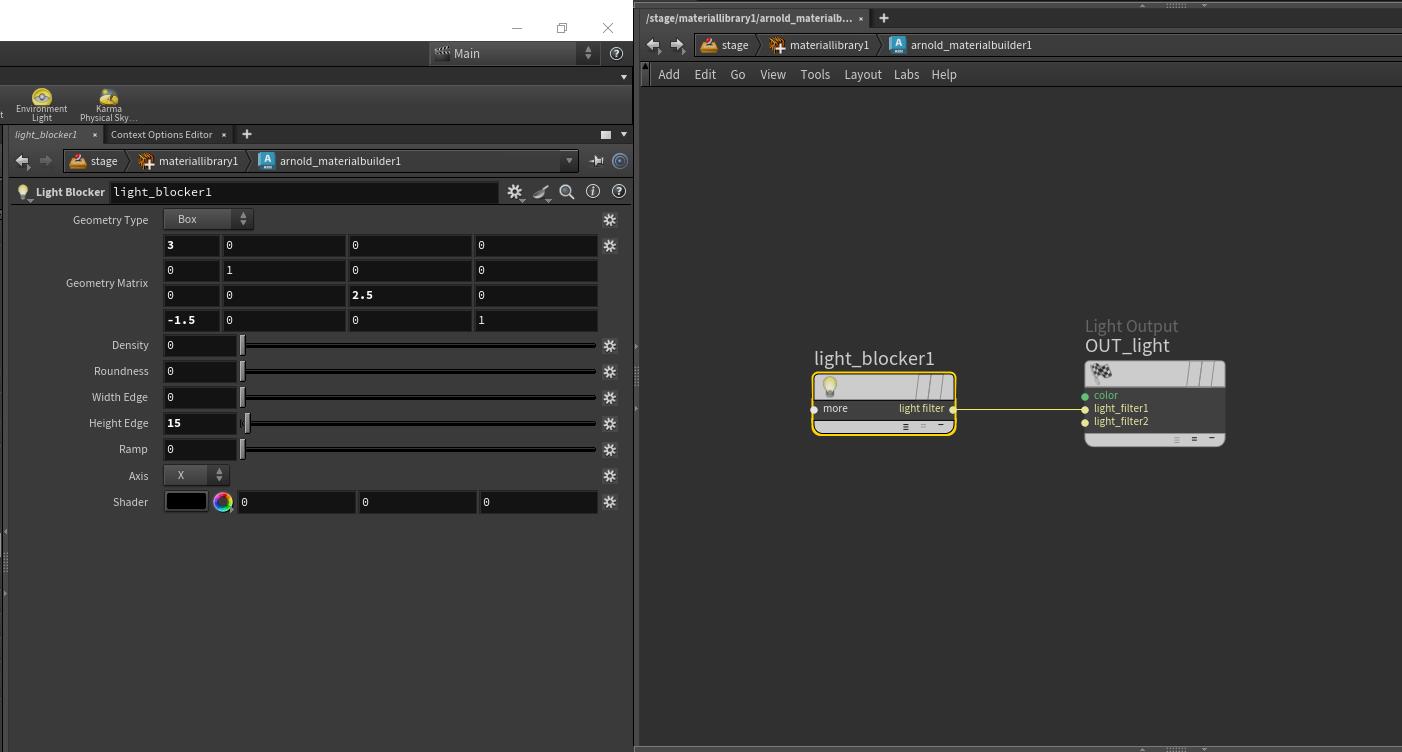Open the Axis X dropdown
The width and height of the screenshot is (1402, 752).
[x=196, y=476]
